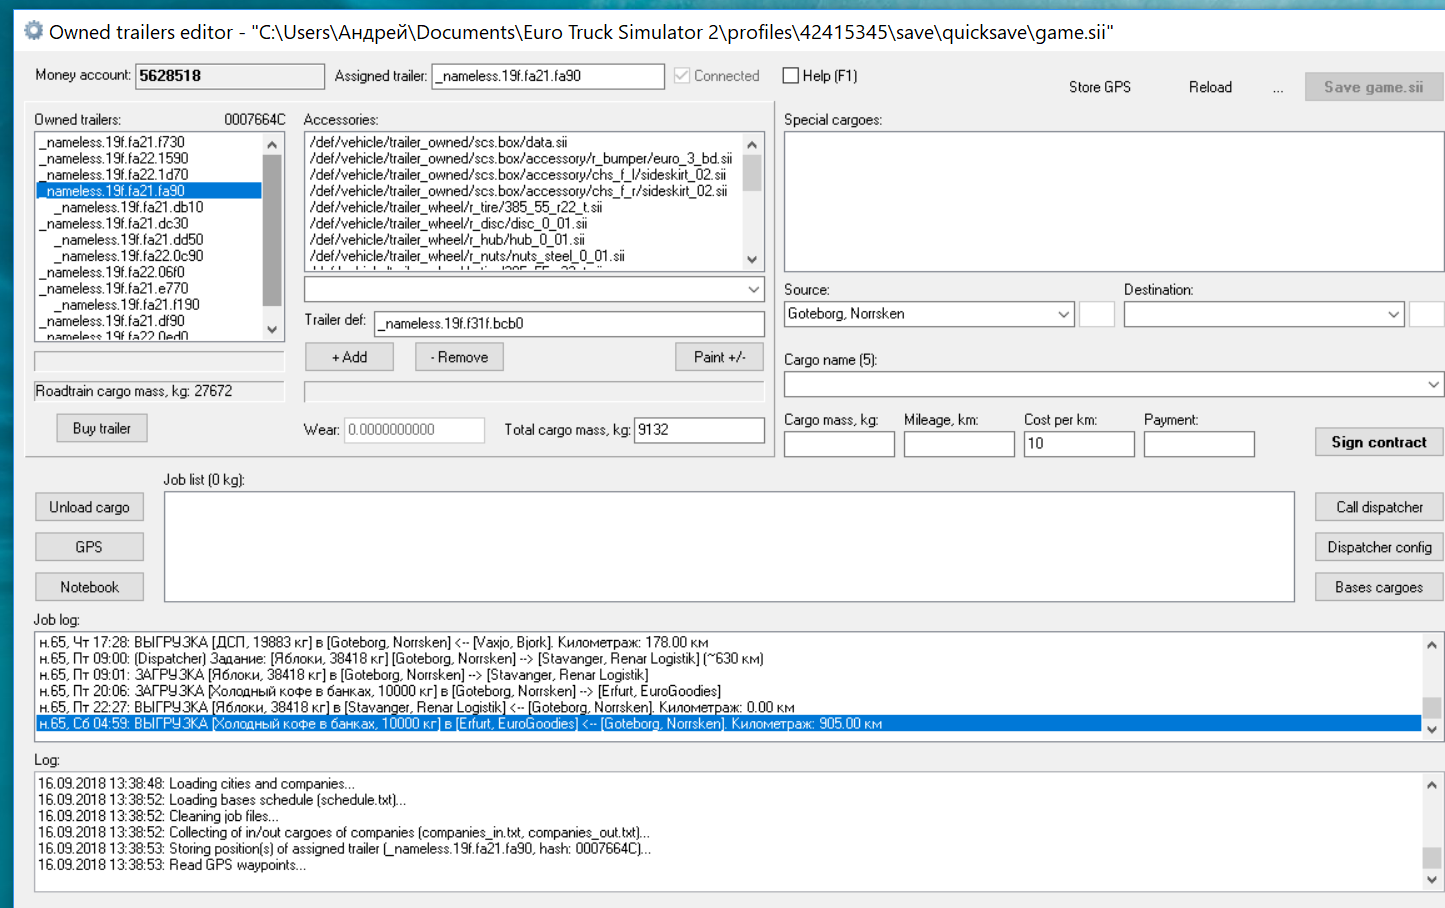Click the Buy trailer button
This screenshot has width=1445, height=908.
coord(101,428)
